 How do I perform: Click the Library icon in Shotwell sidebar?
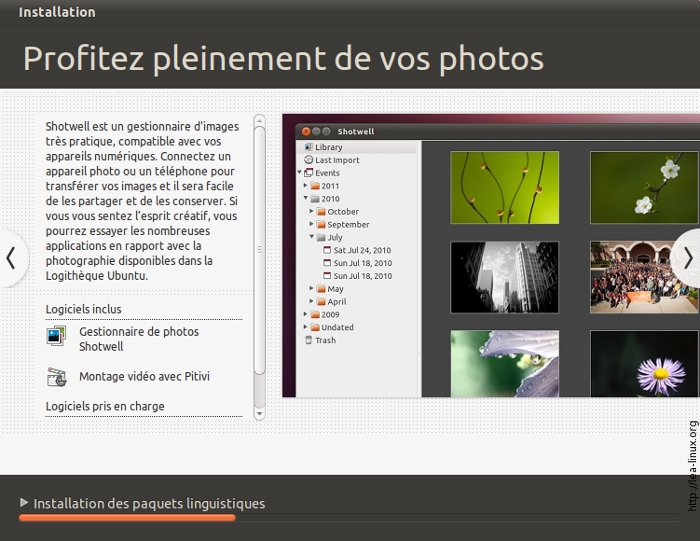(308, 147)
